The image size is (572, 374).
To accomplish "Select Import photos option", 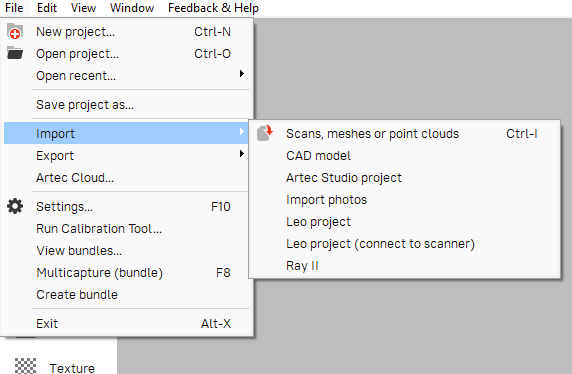I will (405, 200).
